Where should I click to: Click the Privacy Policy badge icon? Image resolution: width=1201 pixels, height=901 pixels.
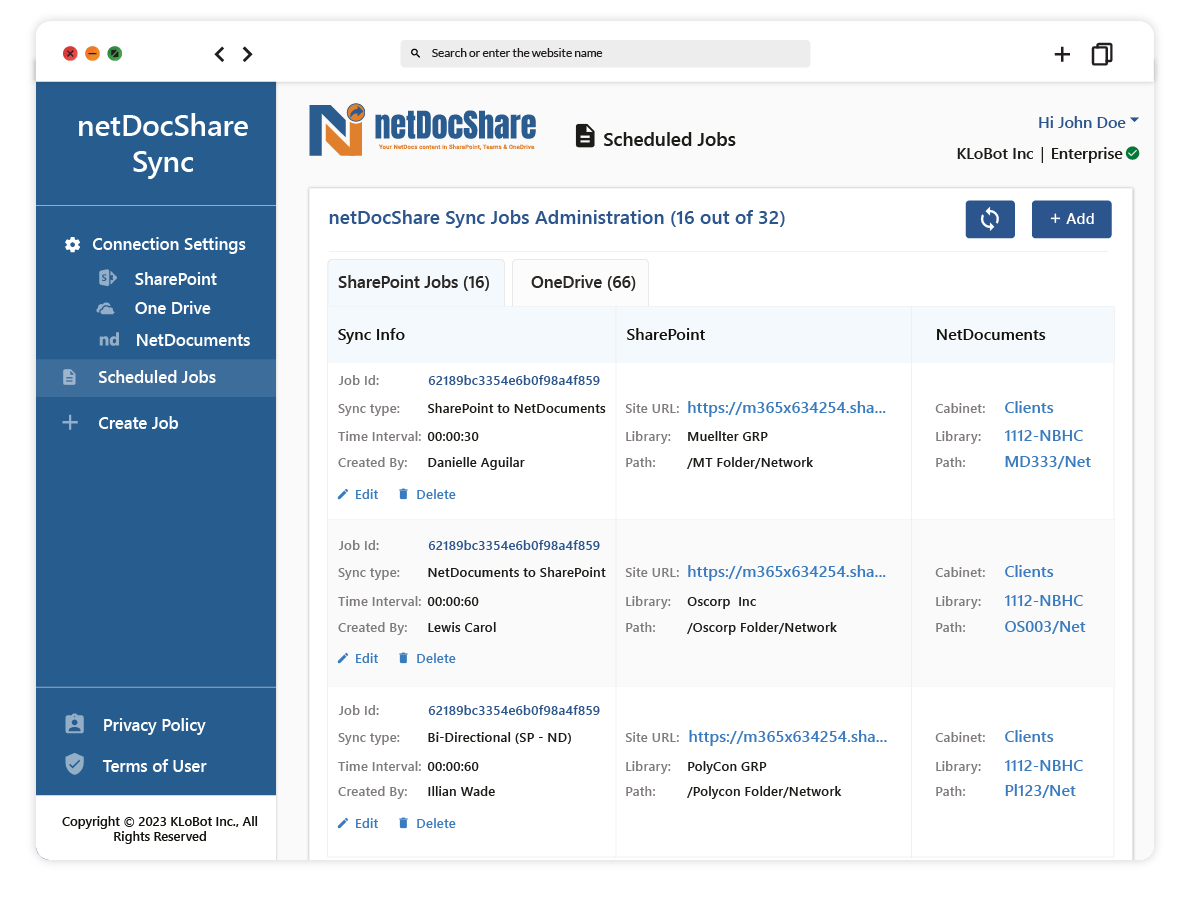tap(74, 725)
